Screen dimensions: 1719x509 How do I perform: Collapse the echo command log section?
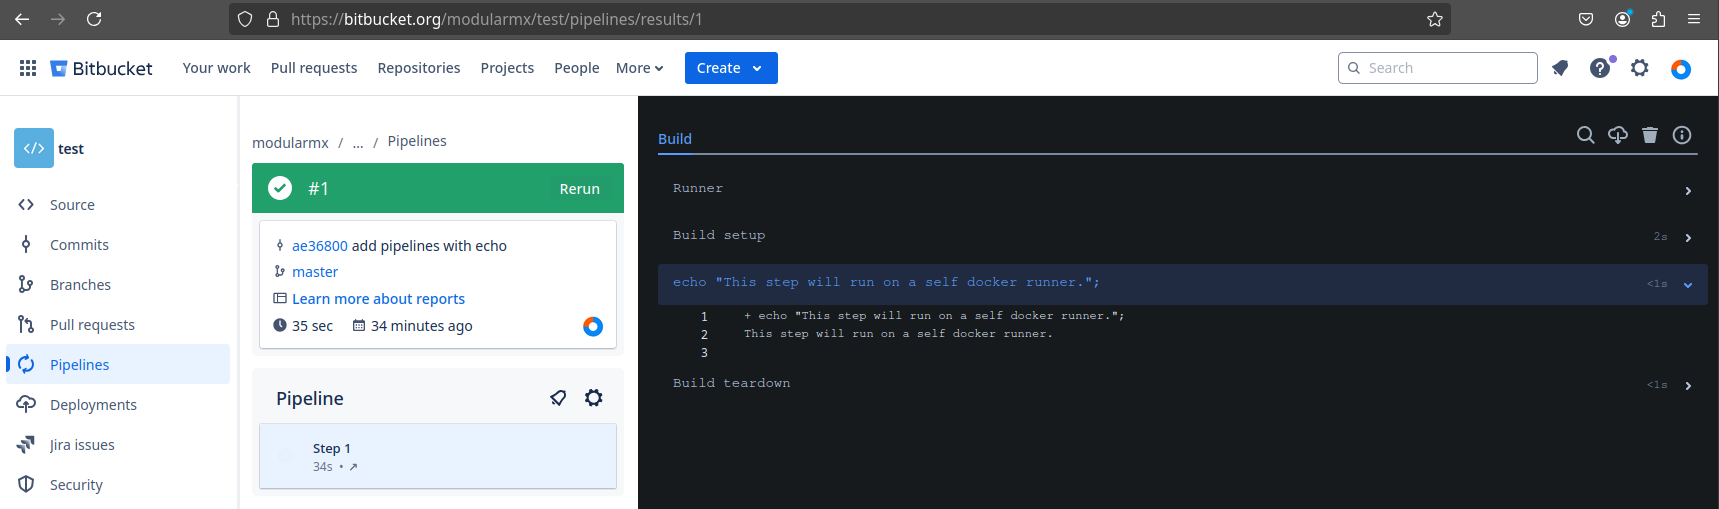point(1688,285)
